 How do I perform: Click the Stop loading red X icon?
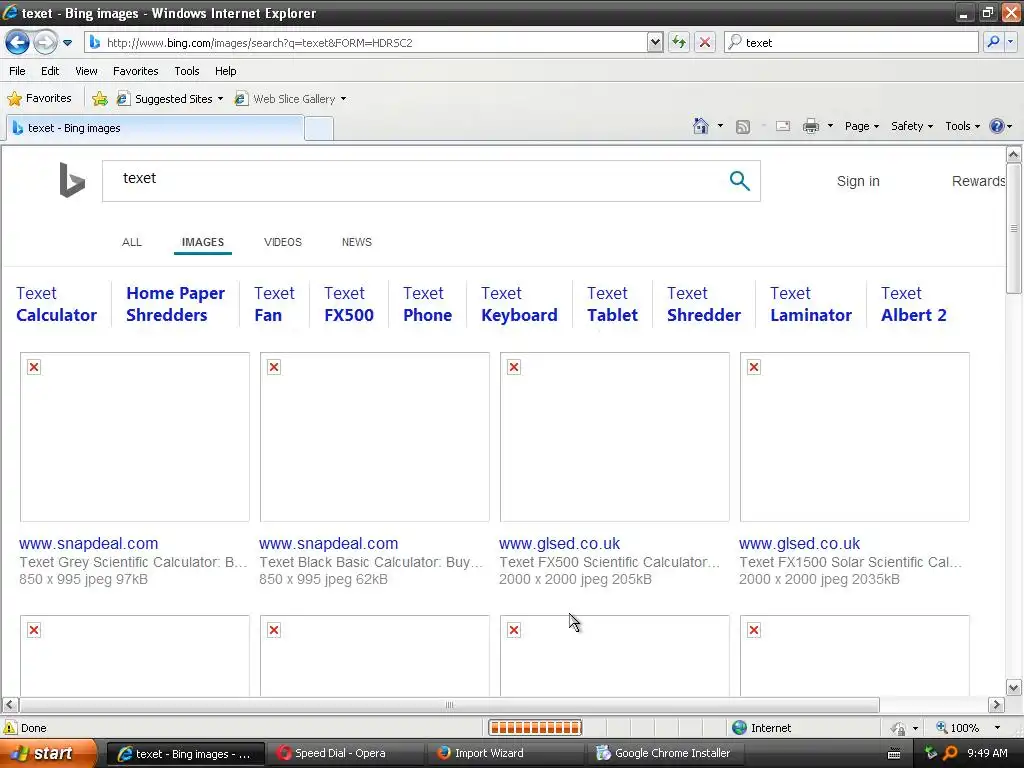705,42
